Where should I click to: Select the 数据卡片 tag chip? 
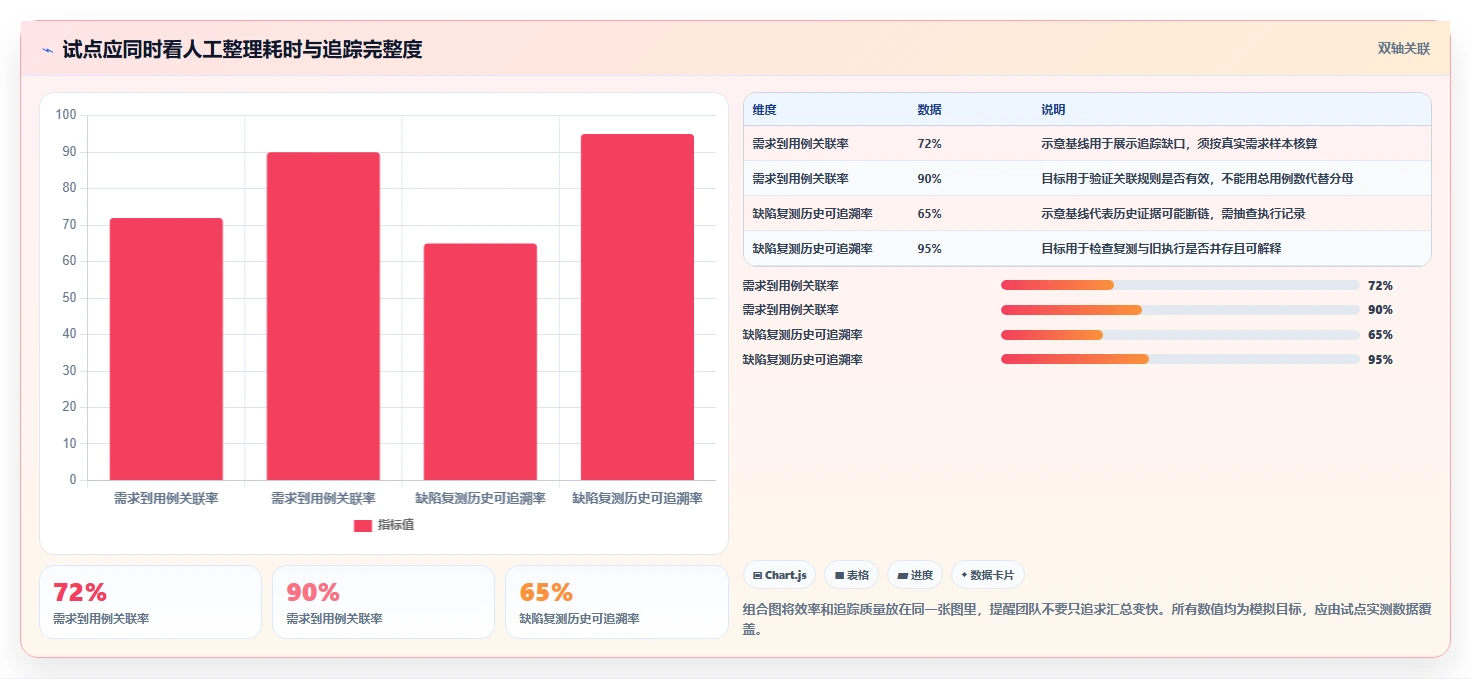tap(988, 575)
